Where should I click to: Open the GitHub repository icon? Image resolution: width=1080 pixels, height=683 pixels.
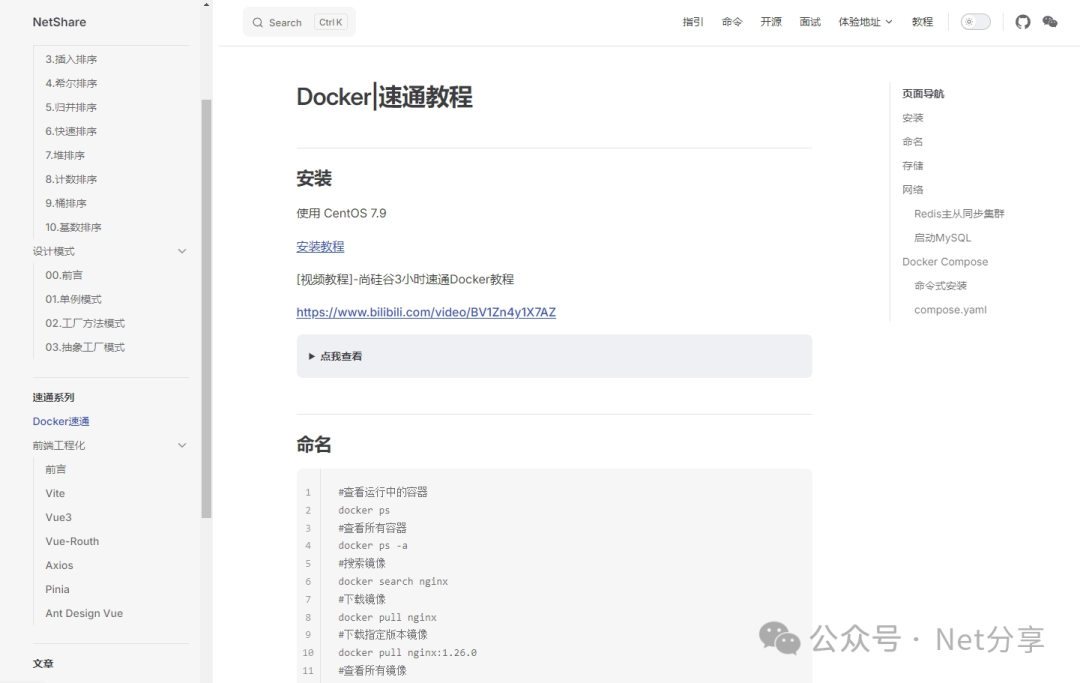pos(1023,22)
